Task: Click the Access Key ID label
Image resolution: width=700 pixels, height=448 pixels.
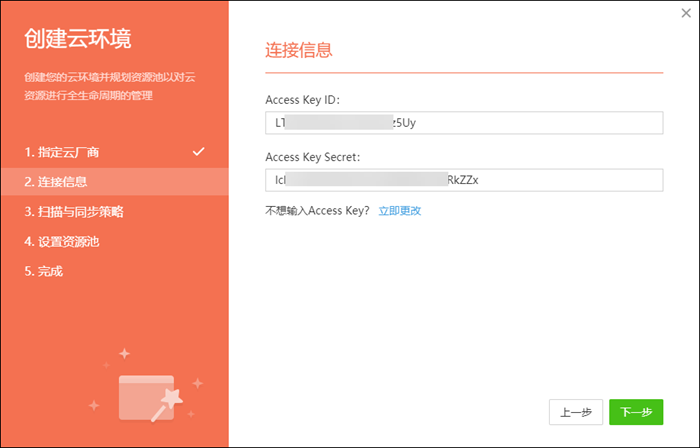Action: (302, 99)
